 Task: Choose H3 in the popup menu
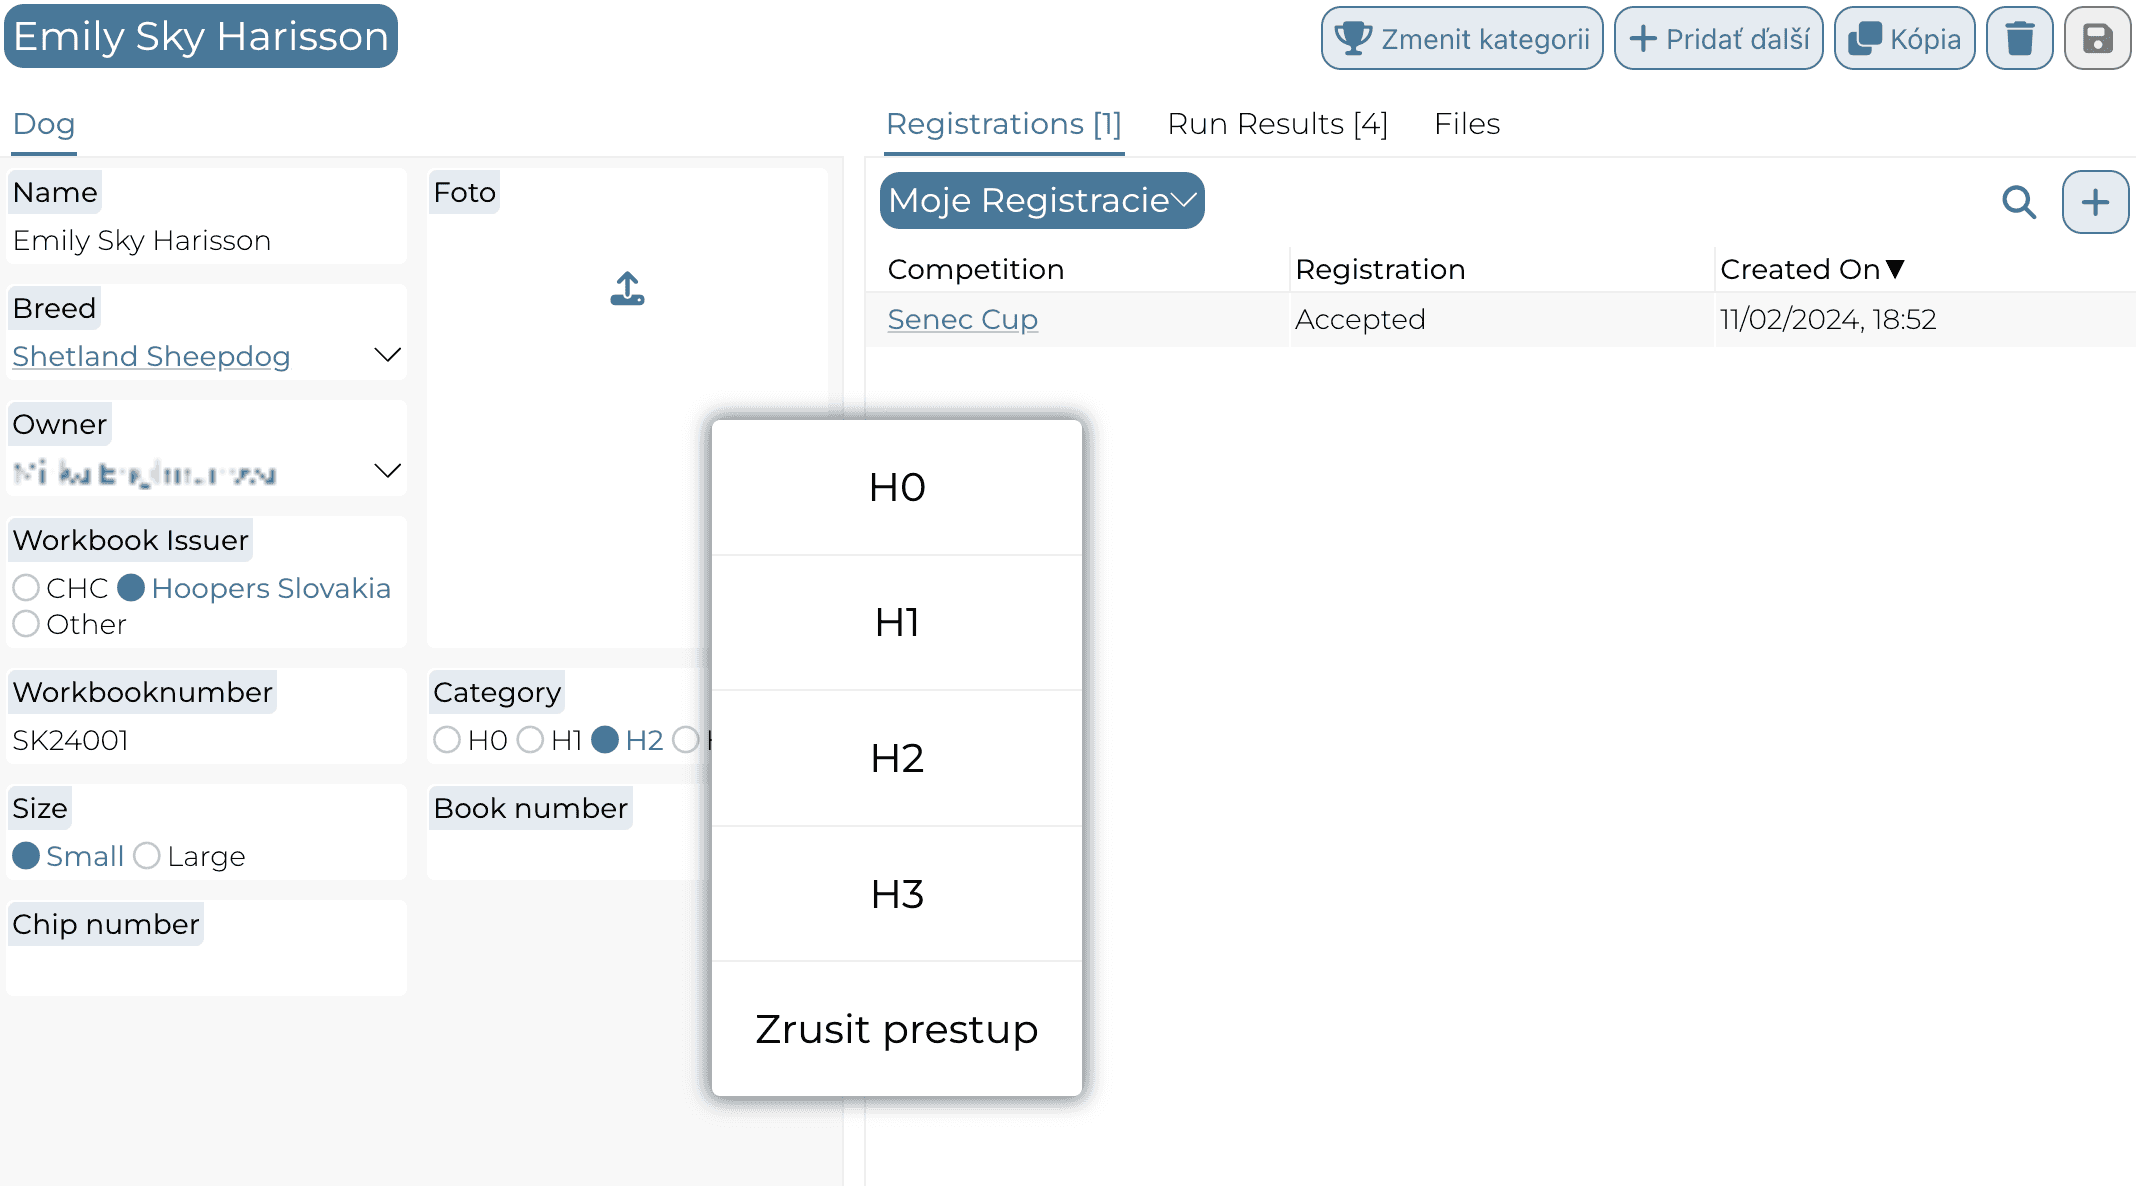click(x=897, y=894)
